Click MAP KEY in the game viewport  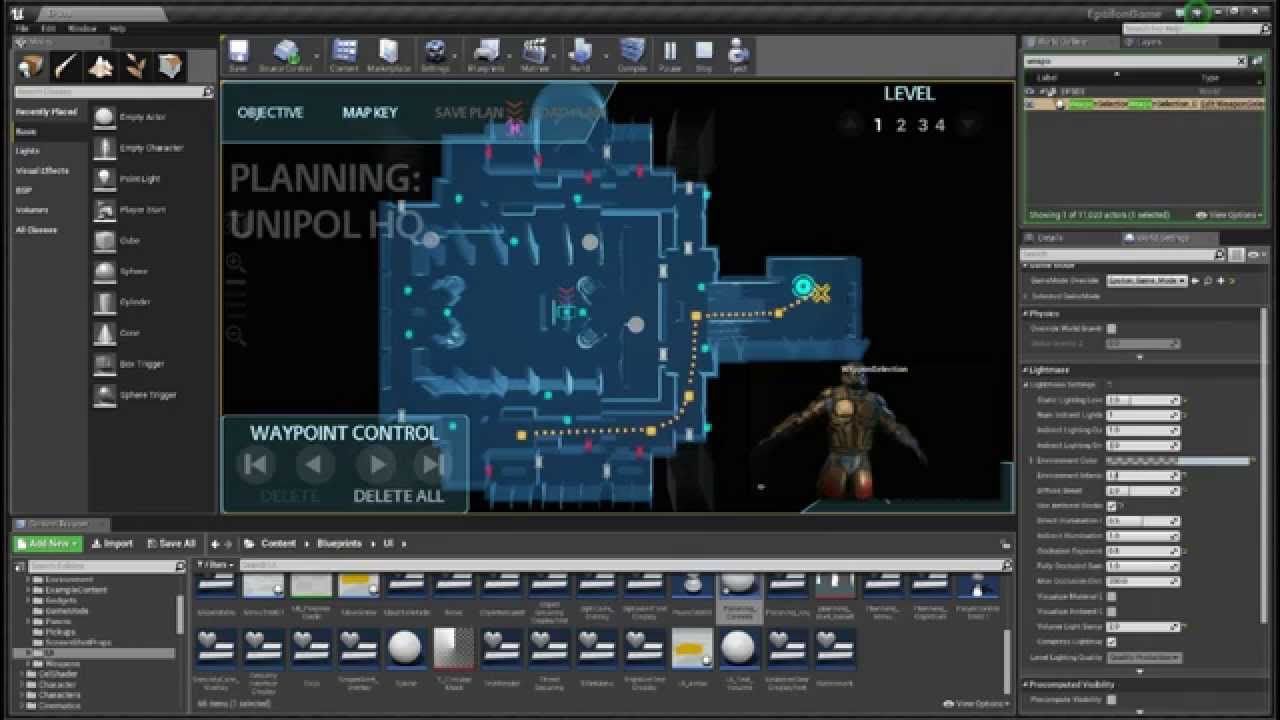point(370,113)
